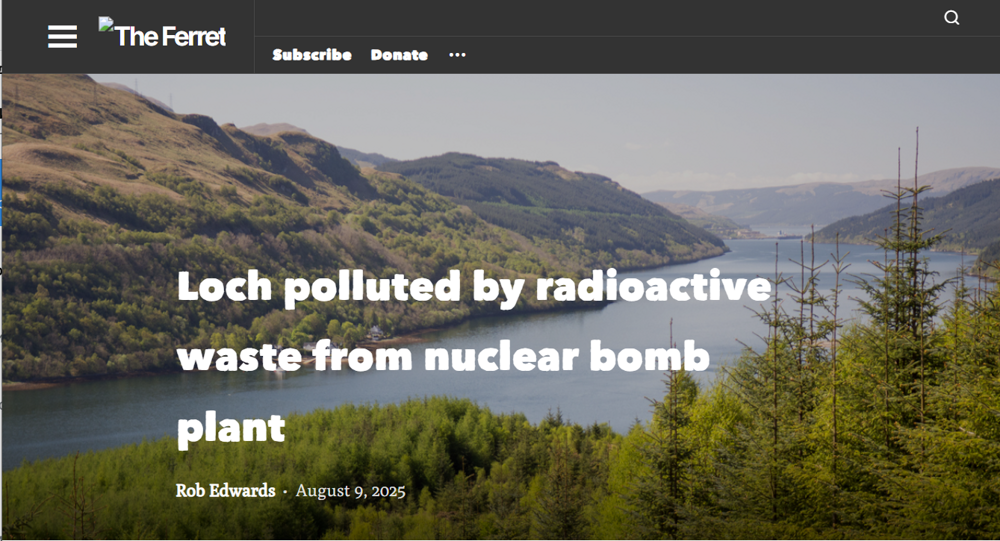Click the search magnifier icon
The width and height of the screenshot is (1000, 541).
click(951, 18)
